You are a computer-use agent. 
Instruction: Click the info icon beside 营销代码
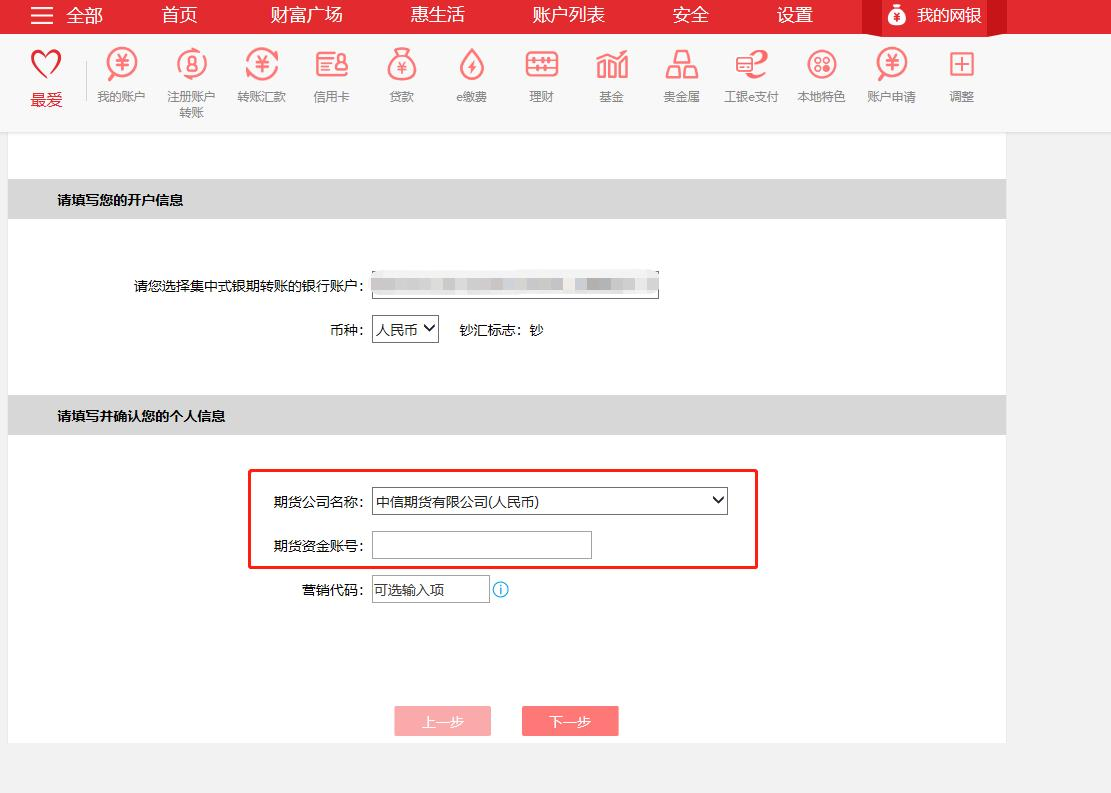(x=500, y=590)
